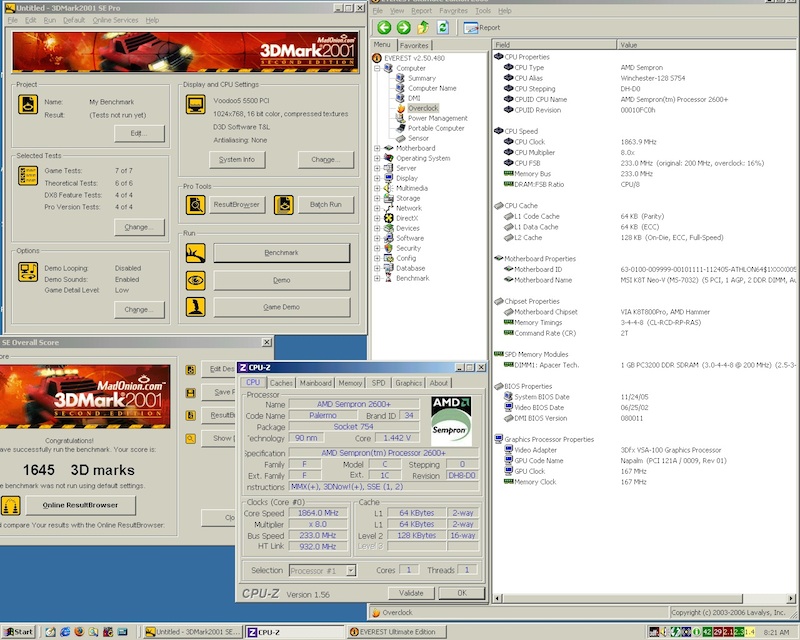Click the magnifier icon beside ResultBrowser in Pro Tools
800x640 pixels.
pos(195,205)
